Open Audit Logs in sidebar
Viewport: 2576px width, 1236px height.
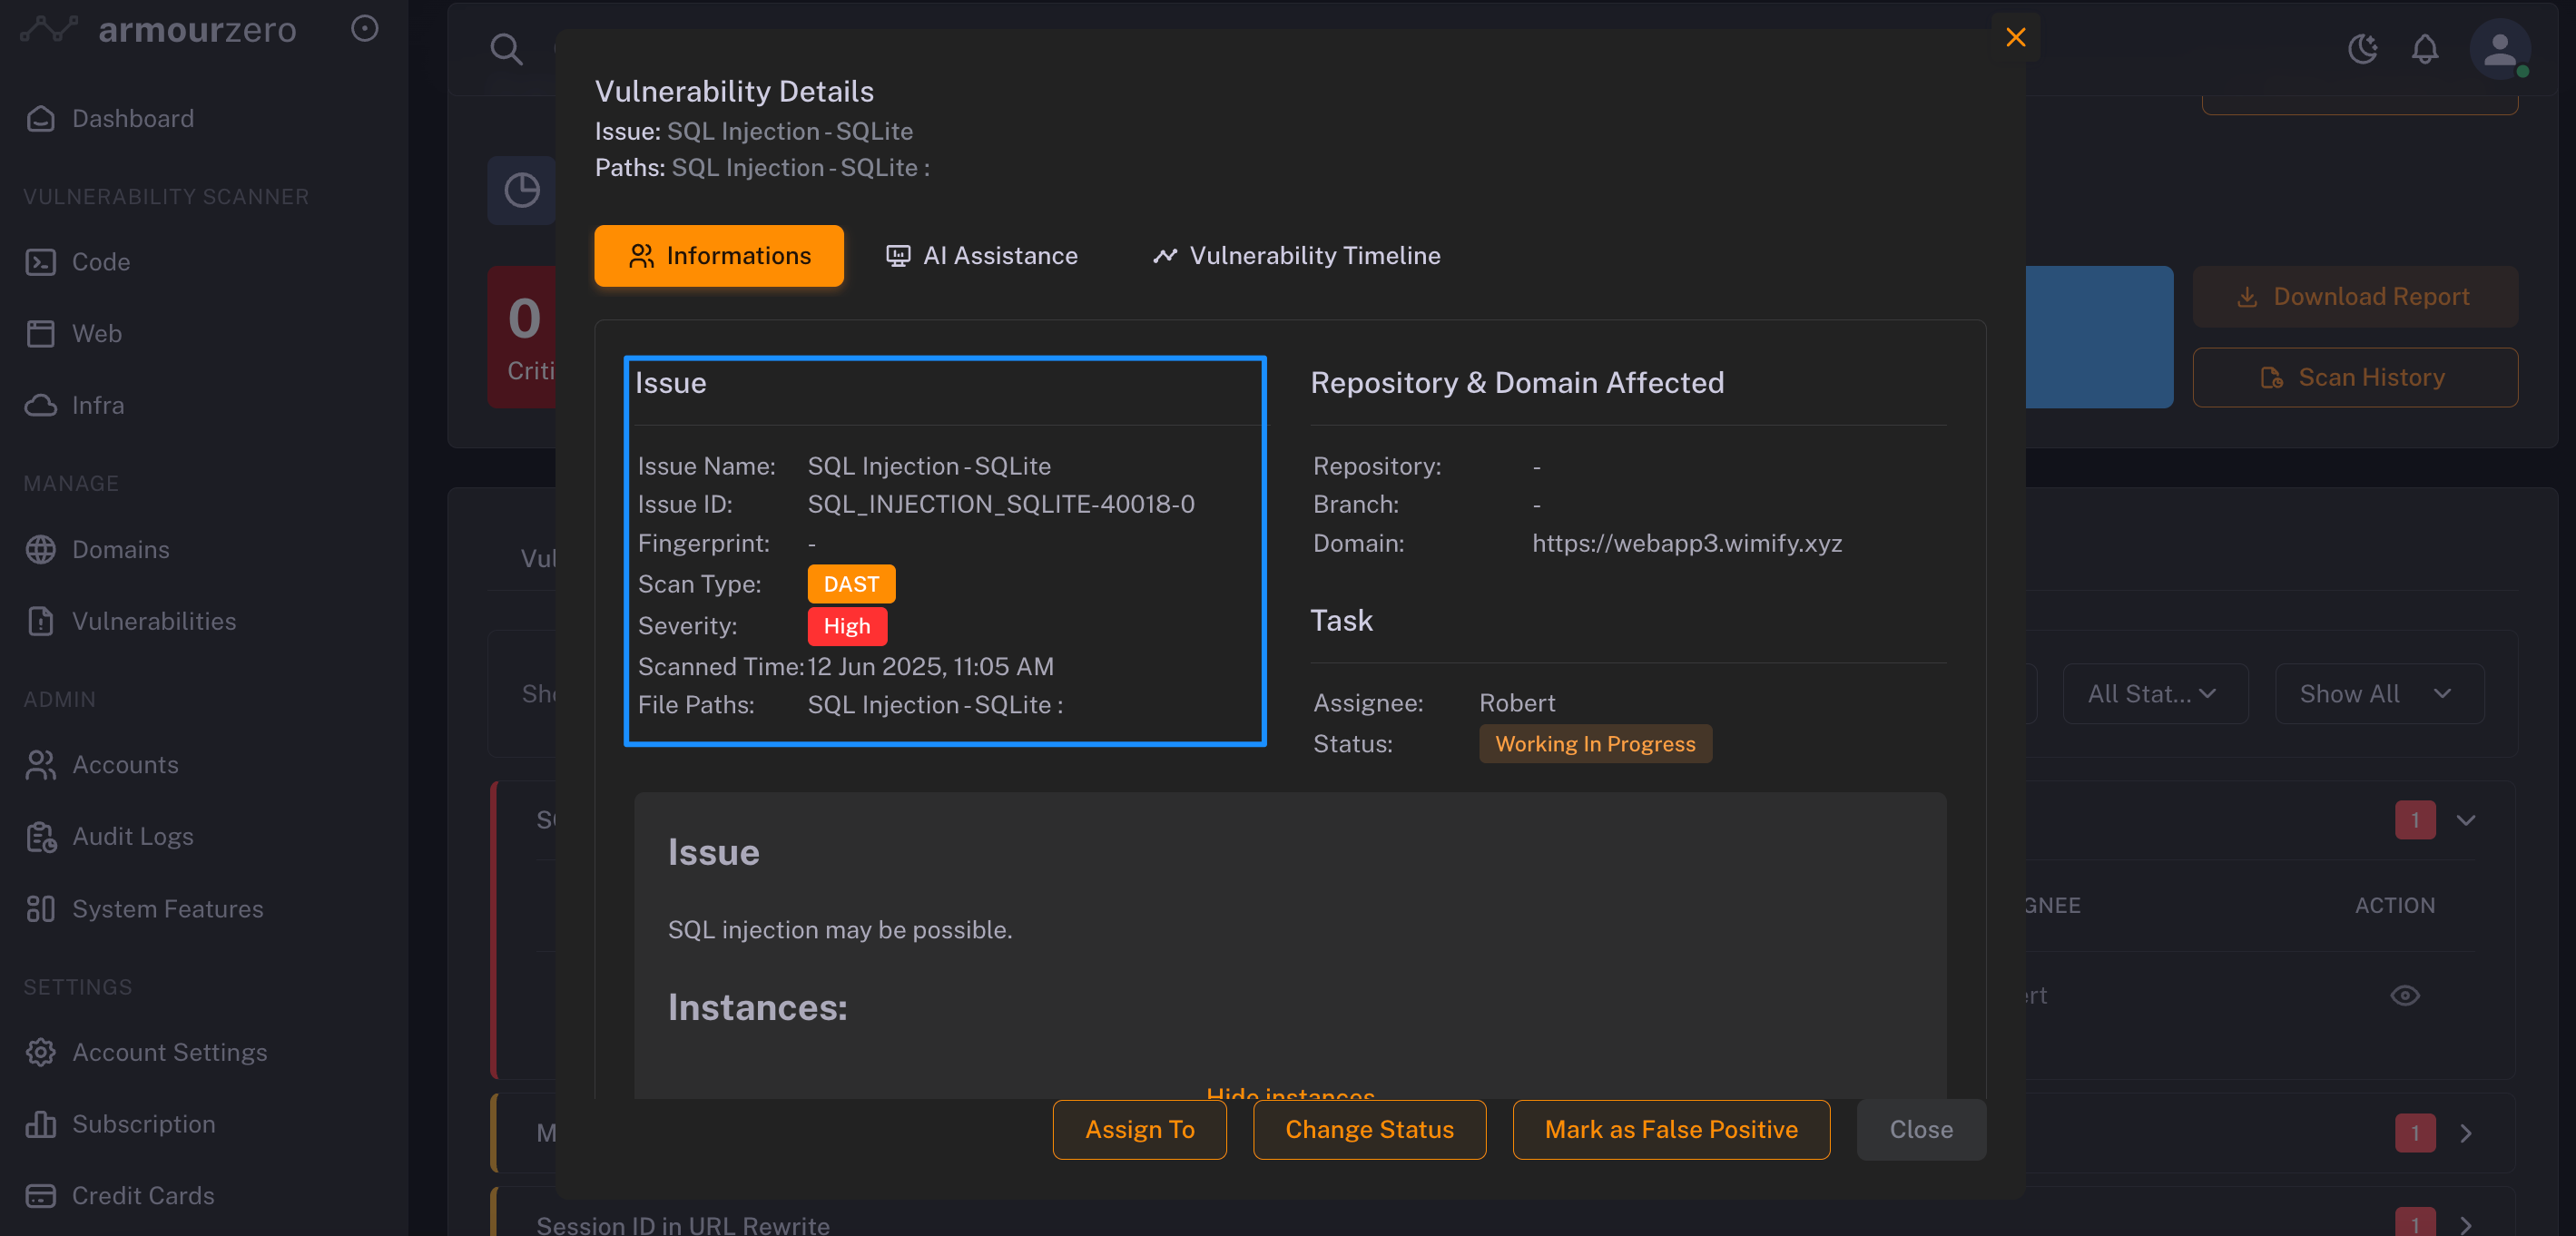pyautogui.click(x=132, y=836)
